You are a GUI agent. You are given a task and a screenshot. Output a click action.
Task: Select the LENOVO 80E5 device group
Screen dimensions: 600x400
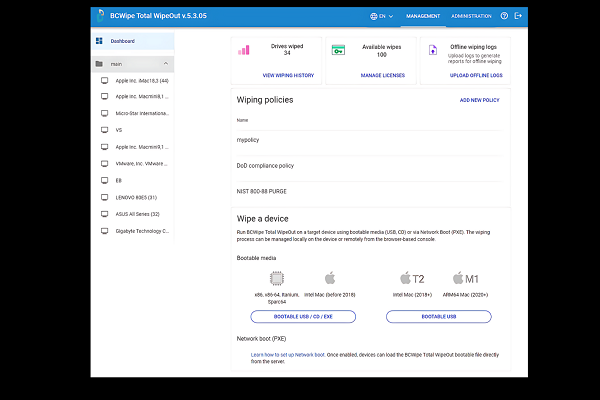coord(130,197)
